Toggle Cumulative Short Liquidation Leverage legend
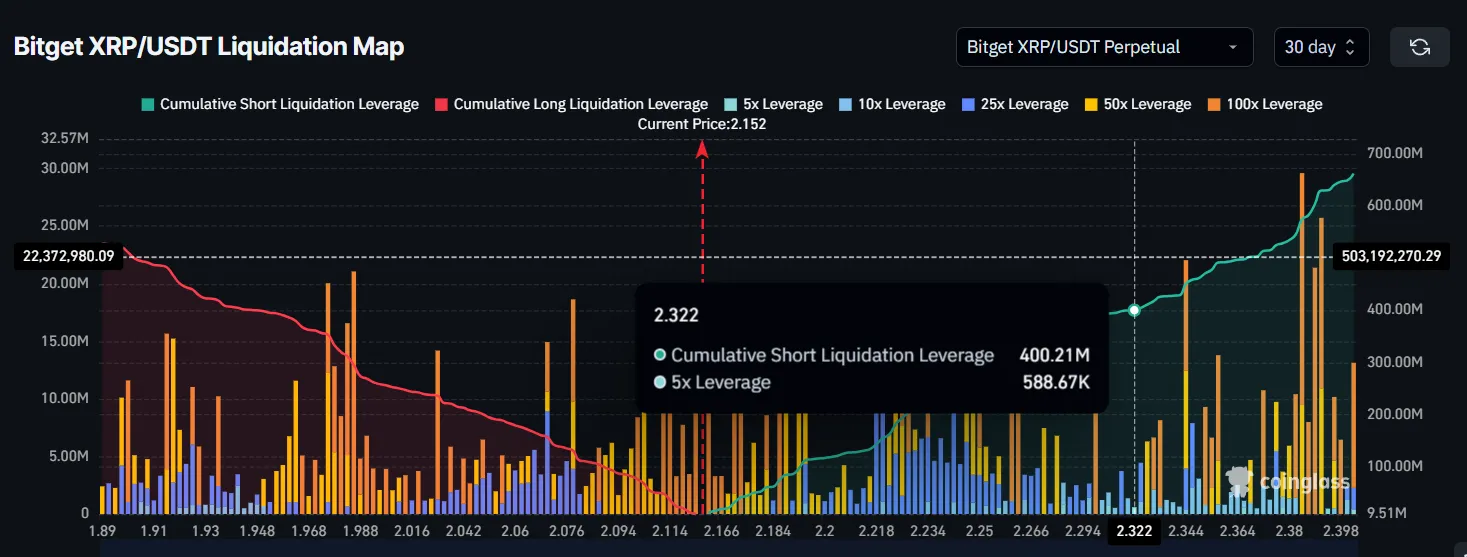Image resolution: width=1467 pixels, height=557 pixels. click(x=280, y=104)
